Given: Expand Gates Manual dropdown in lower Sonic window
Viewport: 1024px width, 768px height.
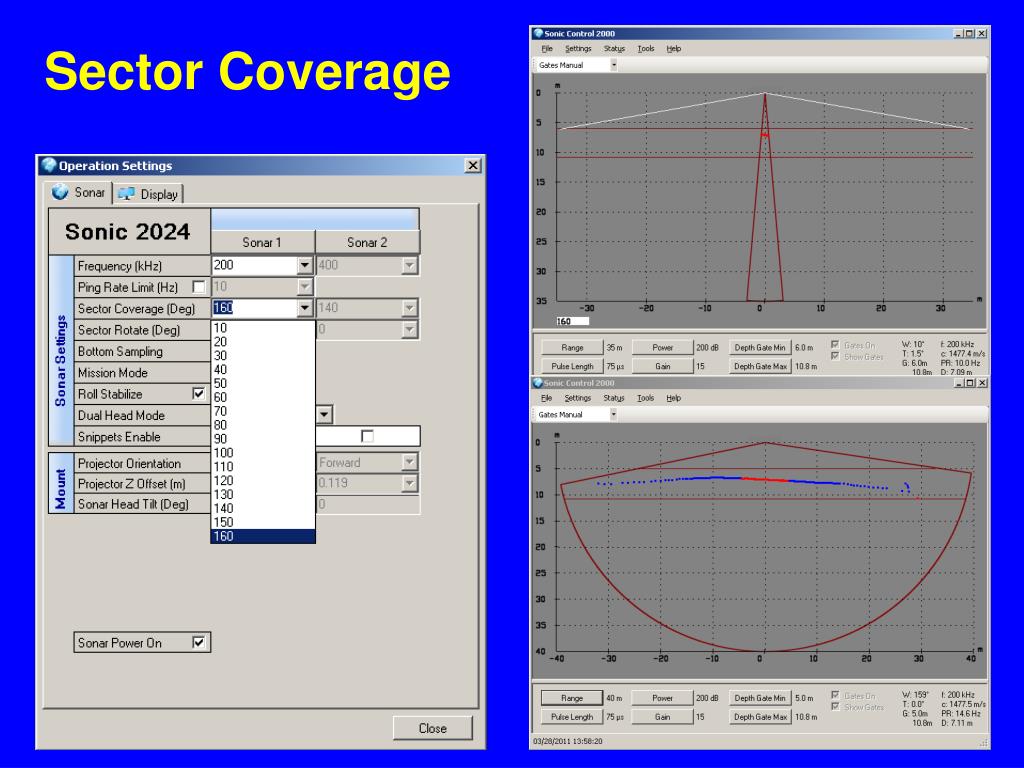Looking at the screenshot, I should point(613,414).
